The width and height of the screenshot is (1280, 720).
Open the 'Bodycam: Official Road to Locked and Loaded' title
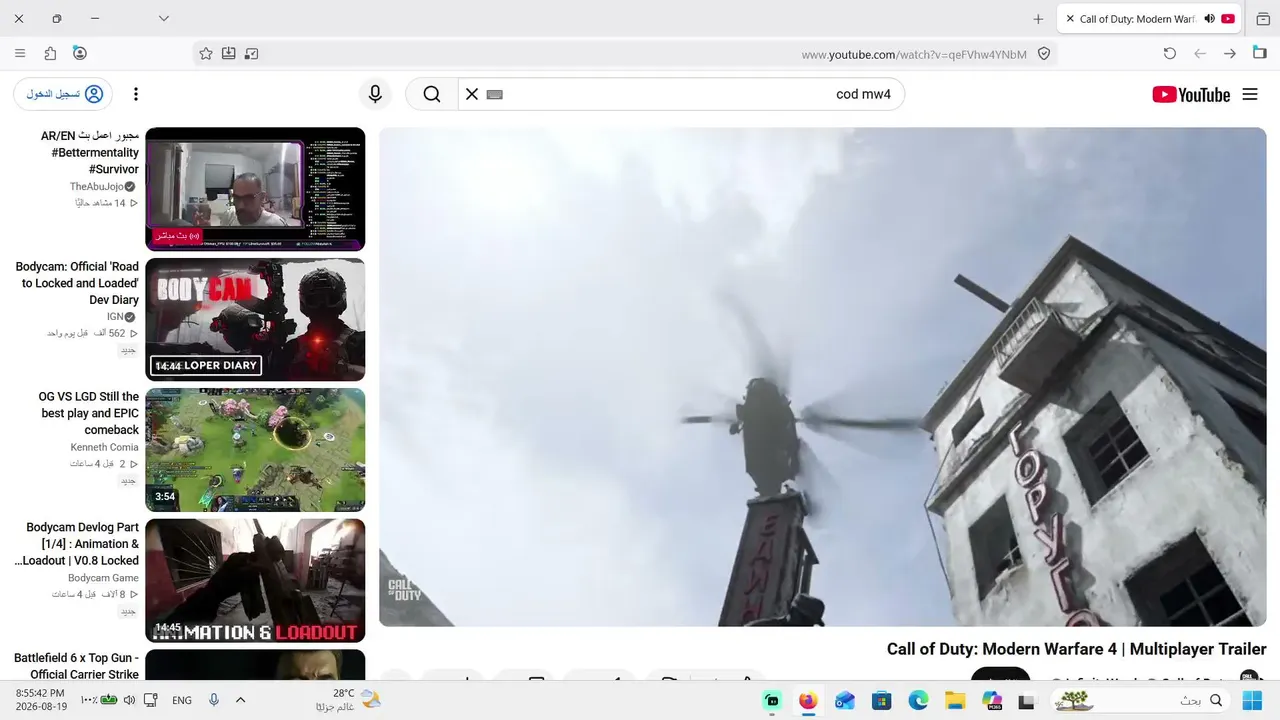pyautogui.click(x=77, y=283)
